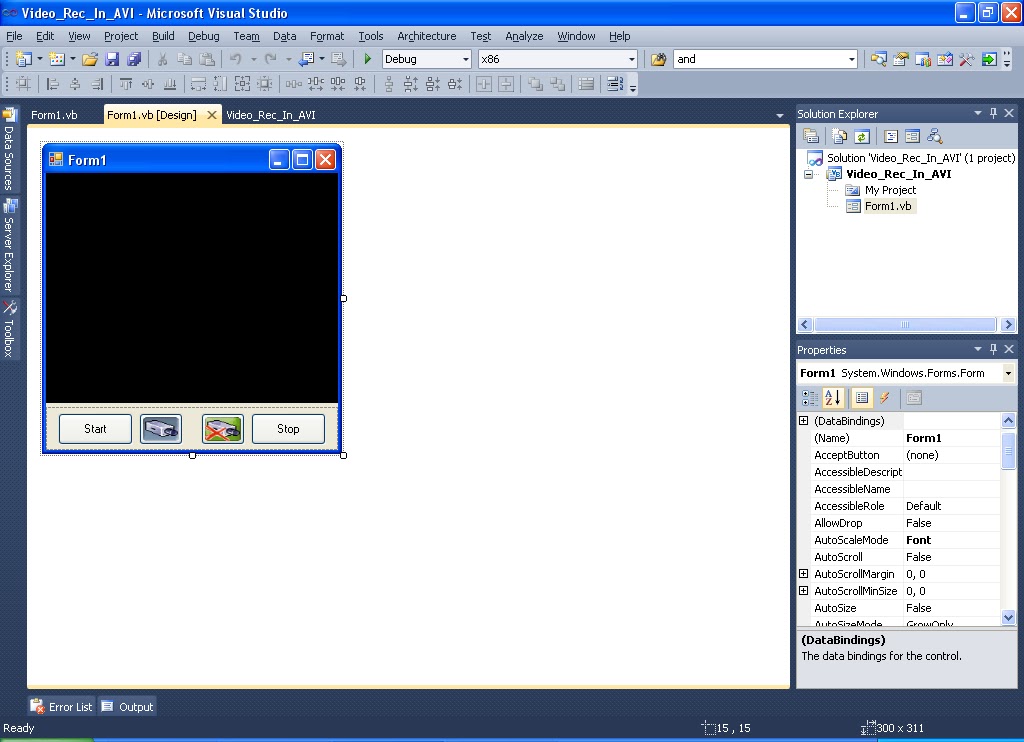Show the Events lightning bolt icon in Properties
Screen dimensions: 1024x742
click(885, 398)
